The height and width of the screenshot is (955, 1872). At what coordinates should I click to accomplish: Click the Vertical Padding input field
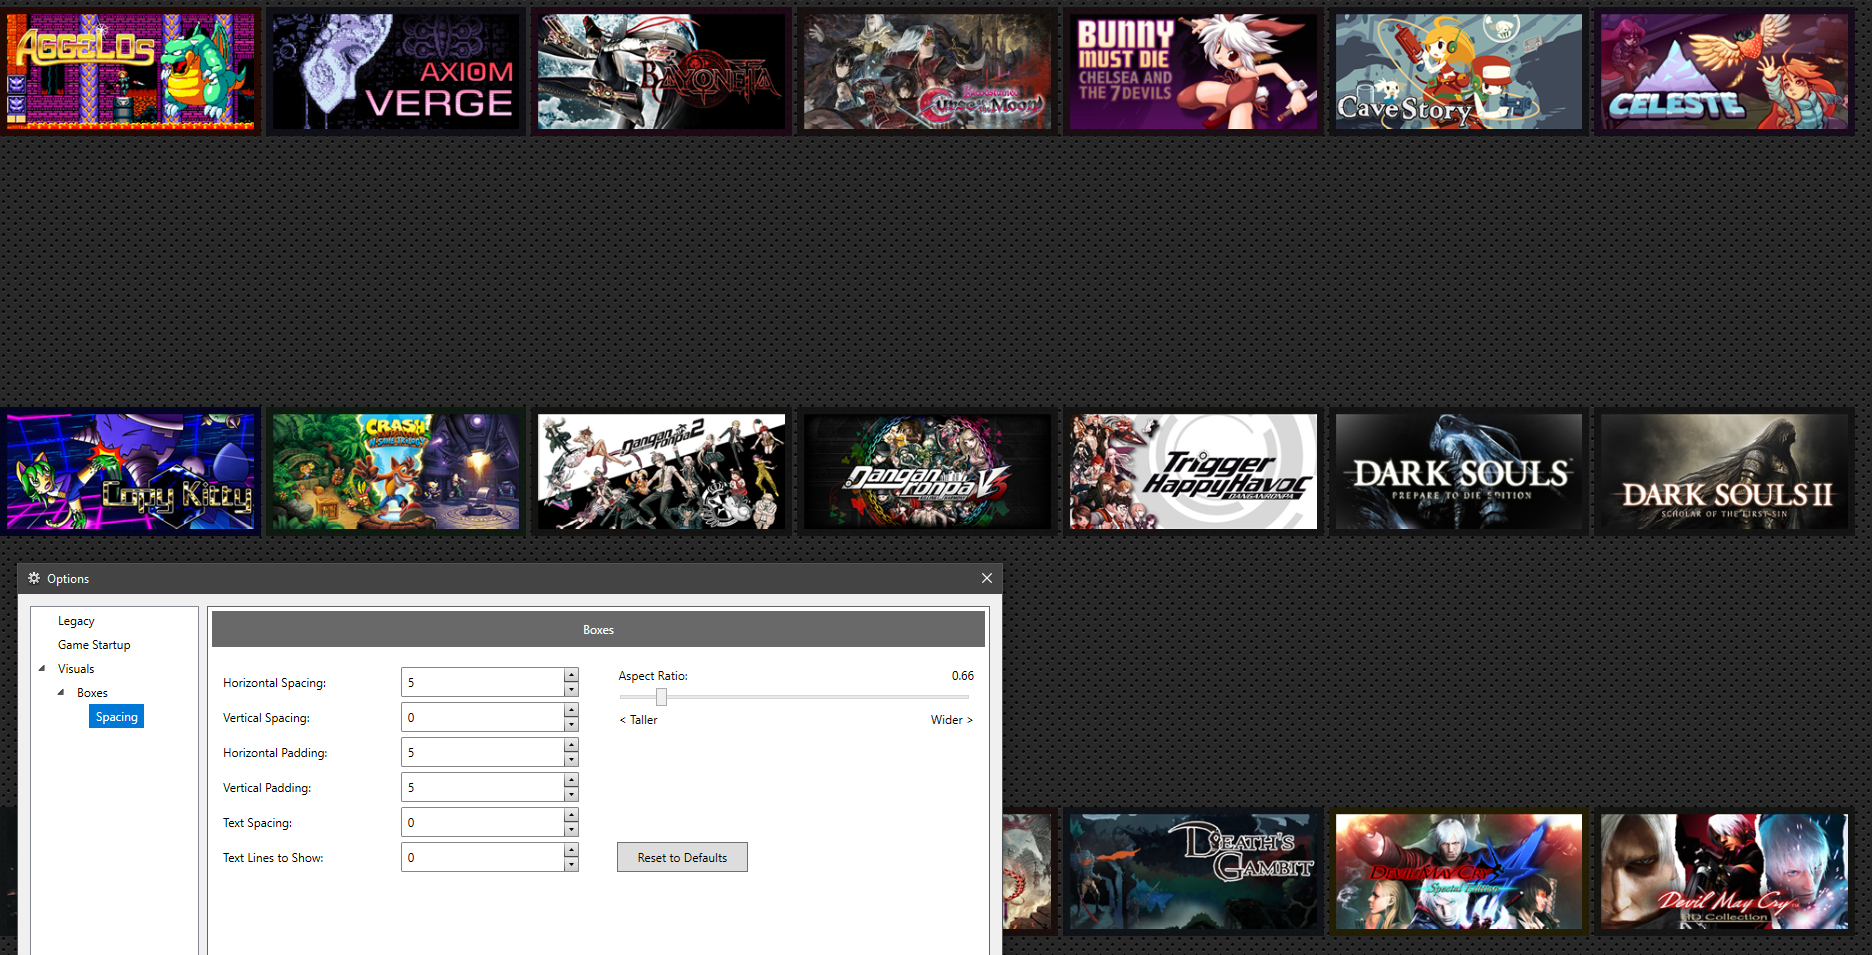tap(483, 787)
